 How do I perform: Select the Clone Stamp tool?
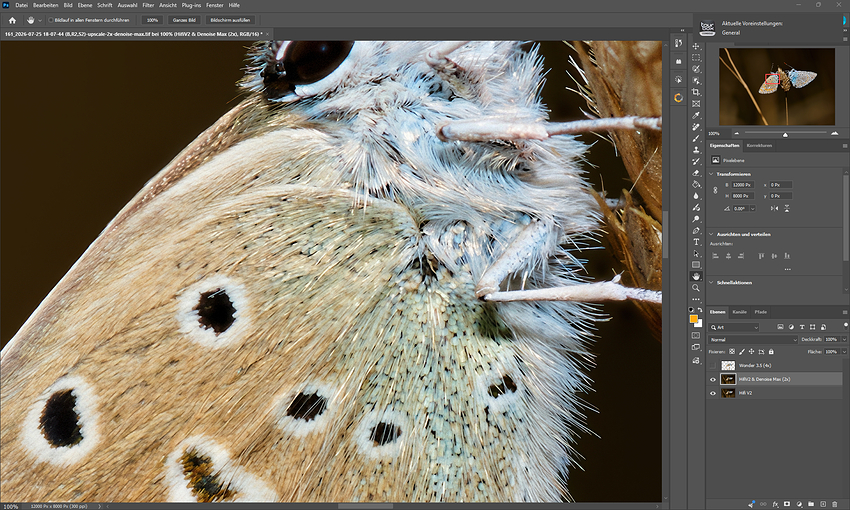point(696,150)
